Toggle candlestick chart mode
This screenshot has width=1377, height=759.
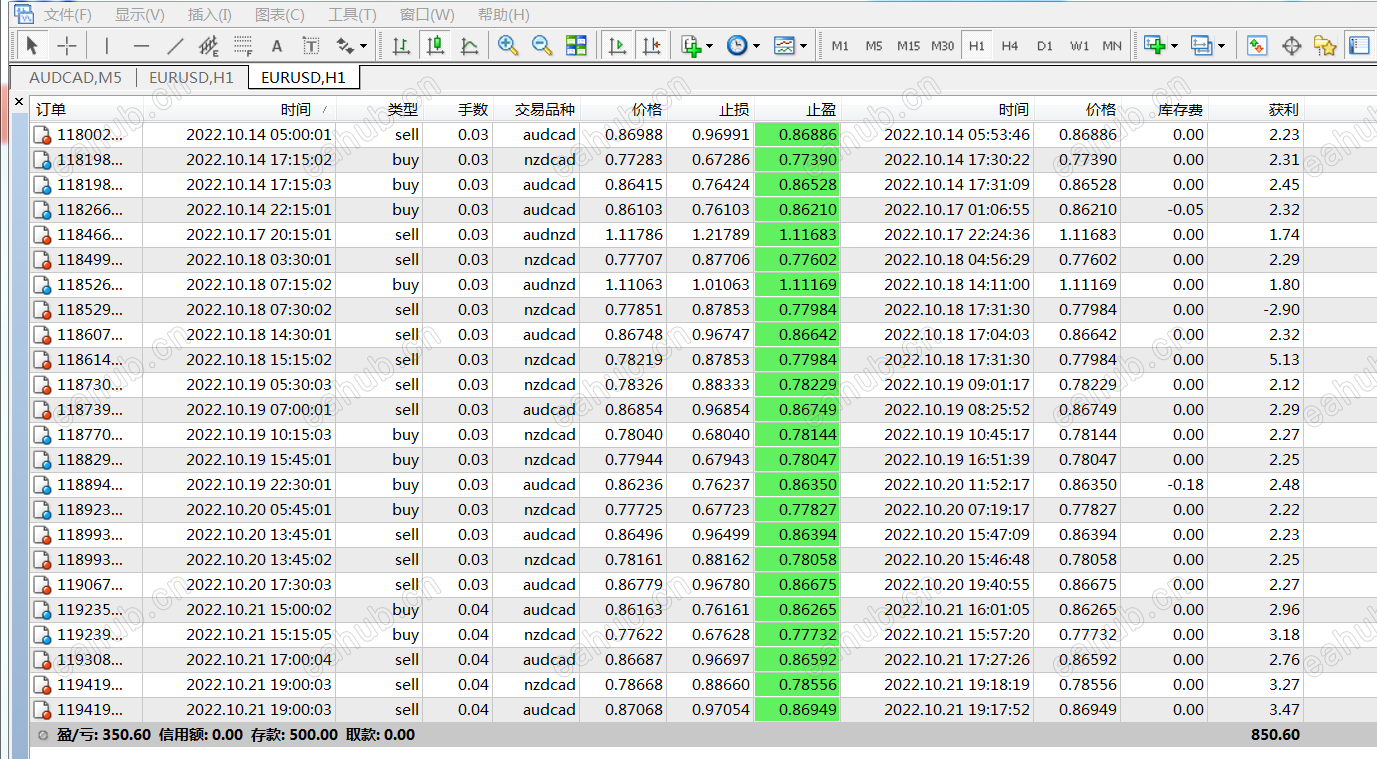pyautogui.click(x=435, y=46)
